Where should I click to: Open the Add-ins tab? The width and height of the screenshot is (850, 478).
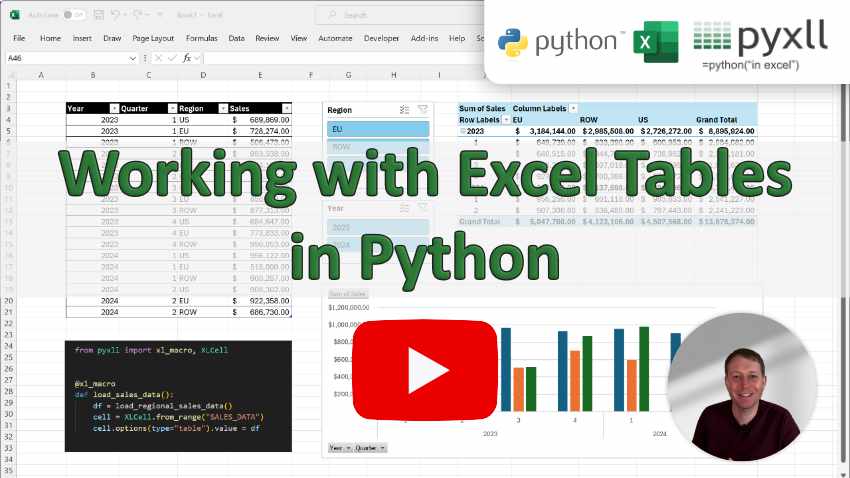pos(424,38)
